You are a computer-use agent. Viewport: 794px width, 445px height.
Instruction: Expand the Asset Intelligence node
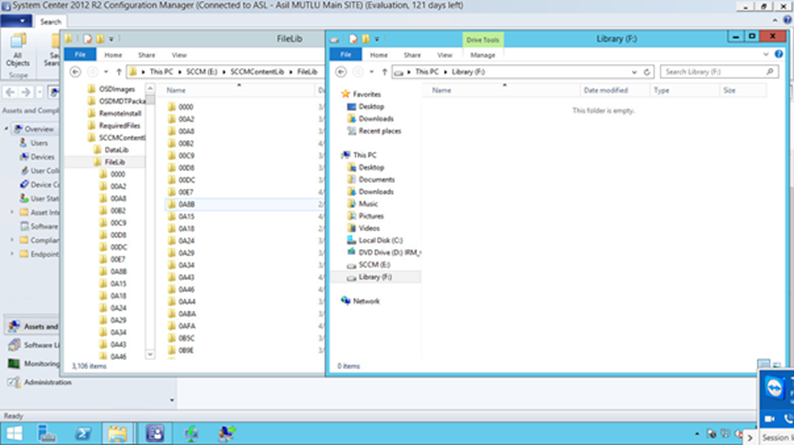tap(12, 213)
